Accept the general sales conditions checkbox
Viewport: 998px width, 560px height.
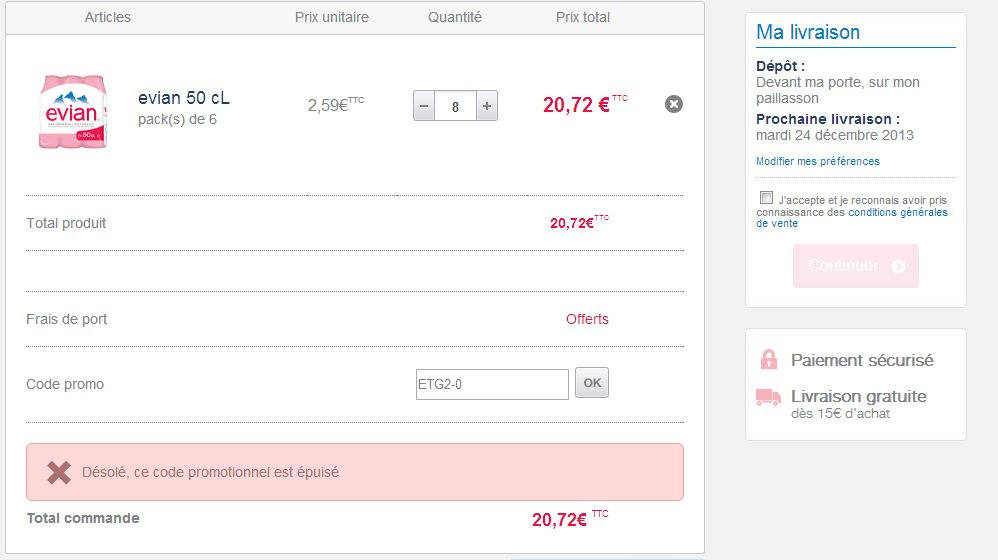(x=766, y=198)
